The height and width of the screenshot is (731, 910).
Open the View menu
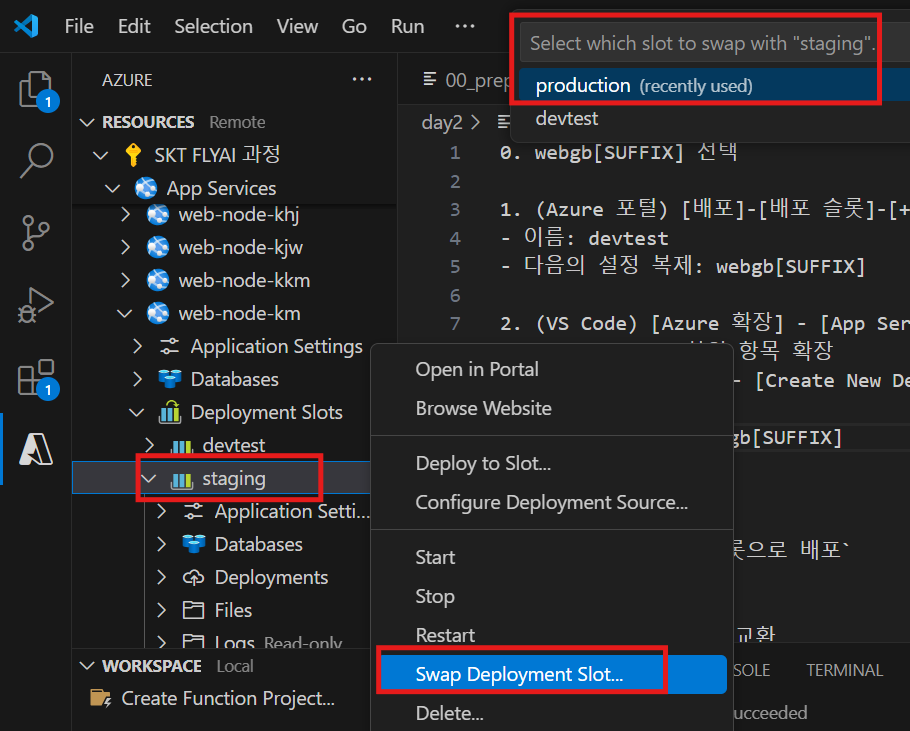(x=297, y=26)
